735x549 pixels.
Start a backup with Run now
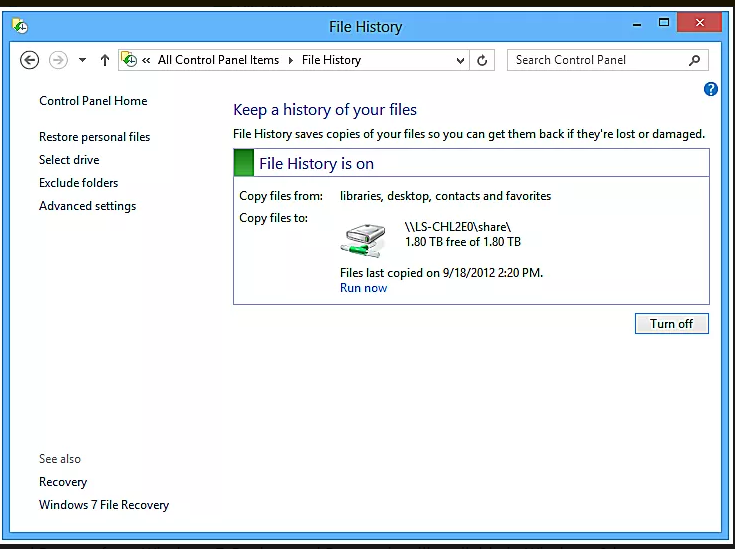[x=364, y=288]
